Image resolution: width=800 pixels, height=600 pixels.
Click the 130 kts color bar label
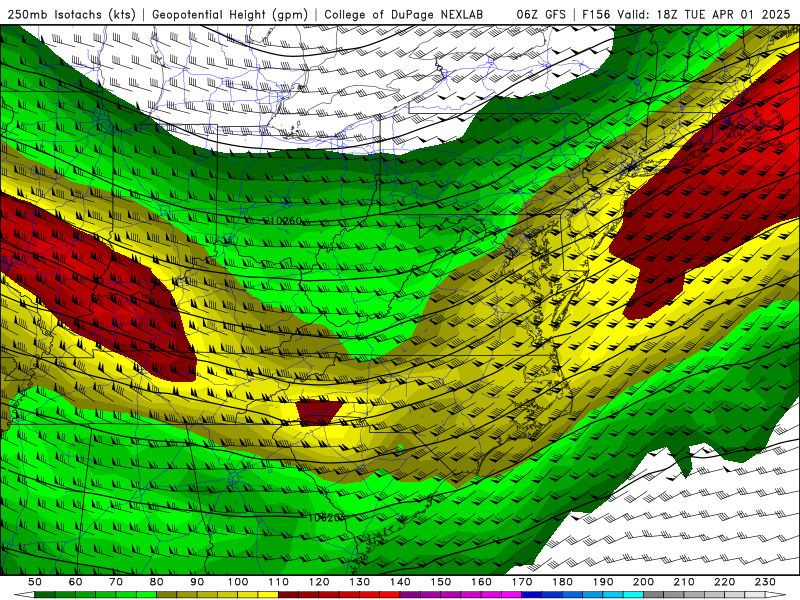coord(360,582)
